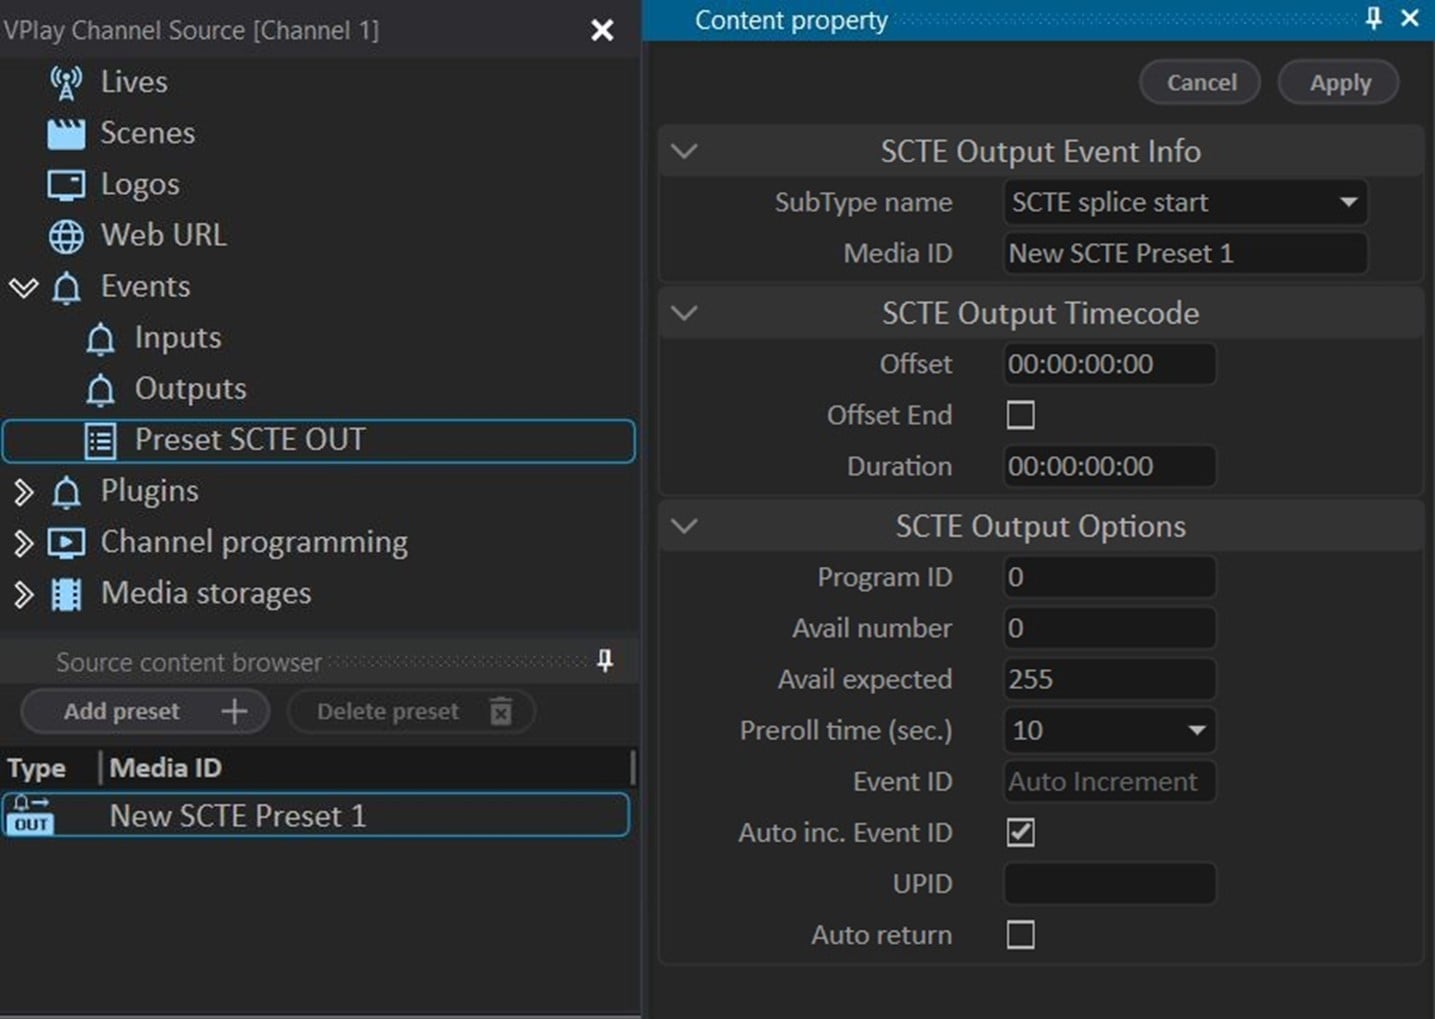Select Lives in the source tree
Image resolution: width=1435 pixels, height=1019 pixels.
[x=134, y=82]
